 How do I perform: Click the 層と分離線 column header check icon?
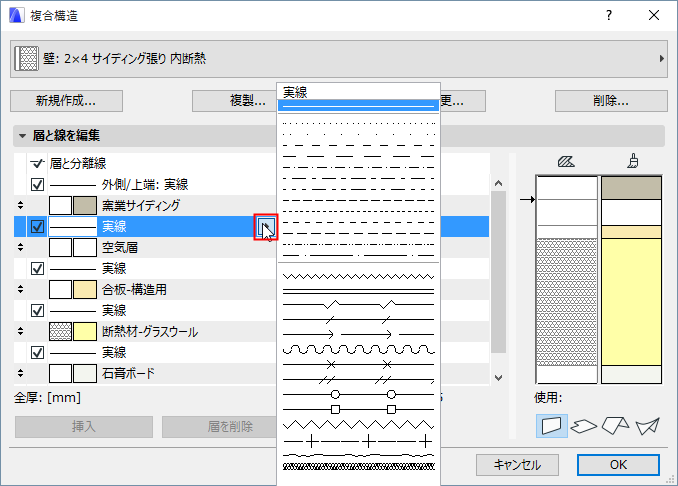37,163
